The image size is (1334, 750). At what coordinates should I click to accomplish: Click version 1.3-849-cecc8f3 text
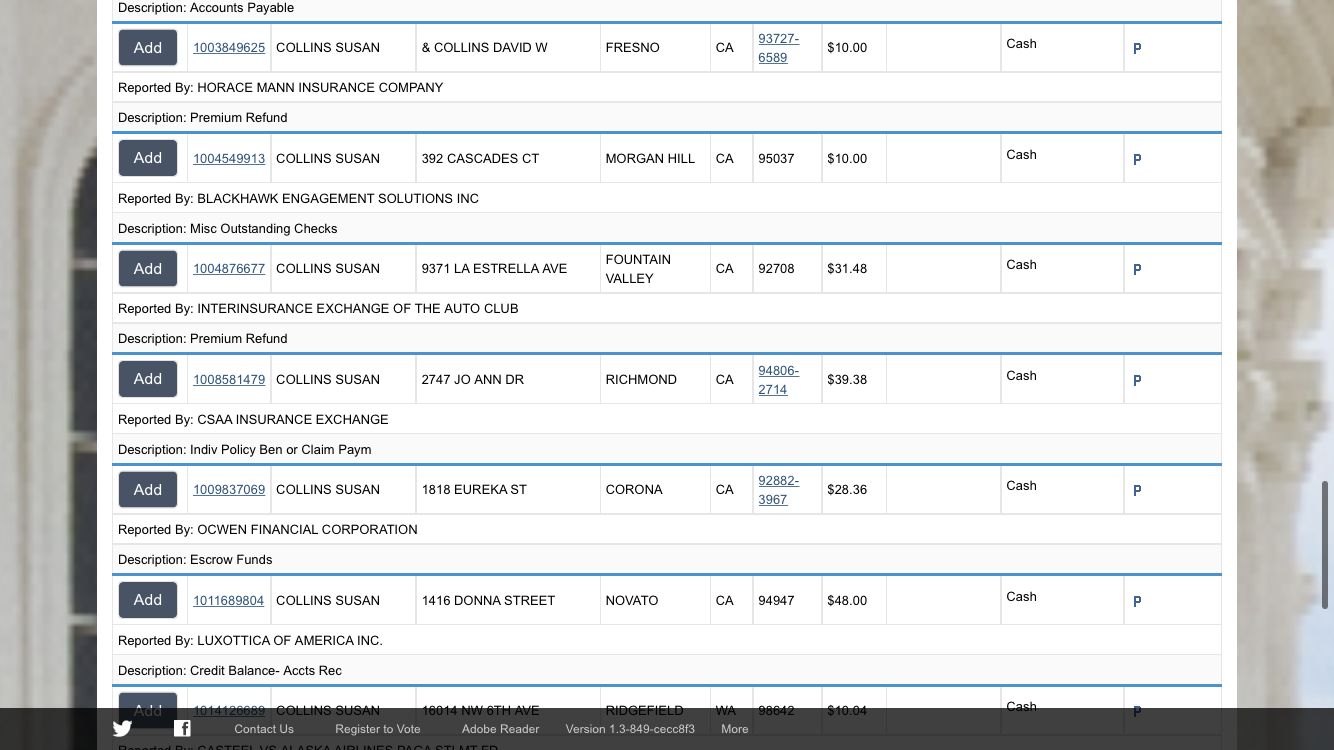point(630,729)
